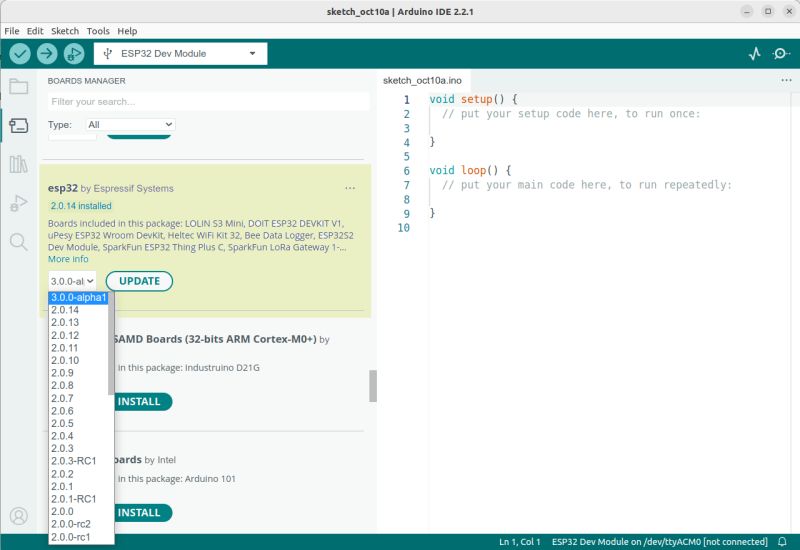Open the Serial Monitor
This screenshot has width=800, height=550.
coord(781,54)
